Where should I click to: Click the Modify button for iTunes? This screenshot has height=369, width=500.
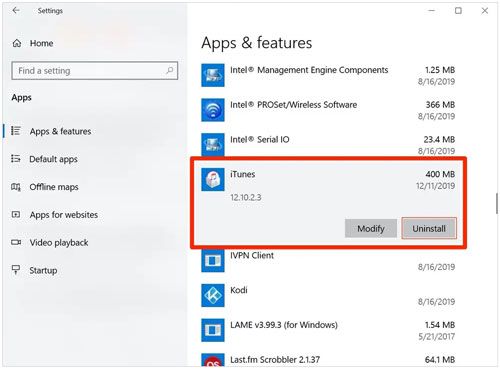(371, 228)
